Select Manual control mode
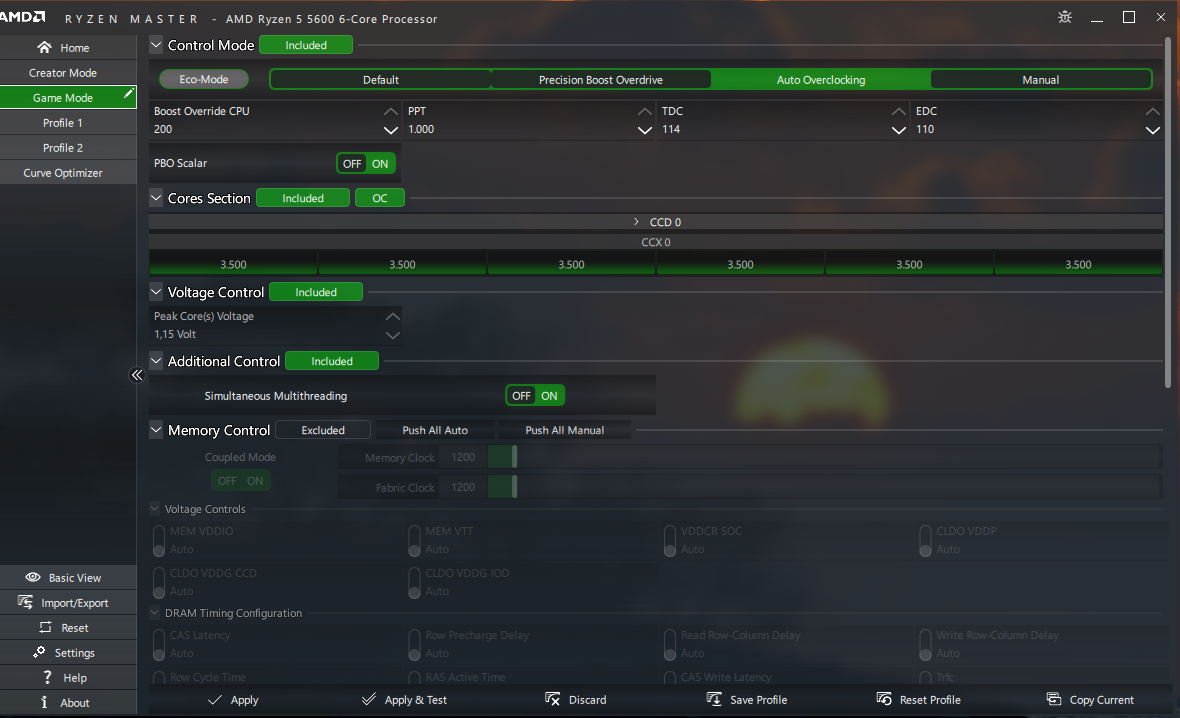Viewport: 1180px width, 718px height. [x=1041, y=80]
